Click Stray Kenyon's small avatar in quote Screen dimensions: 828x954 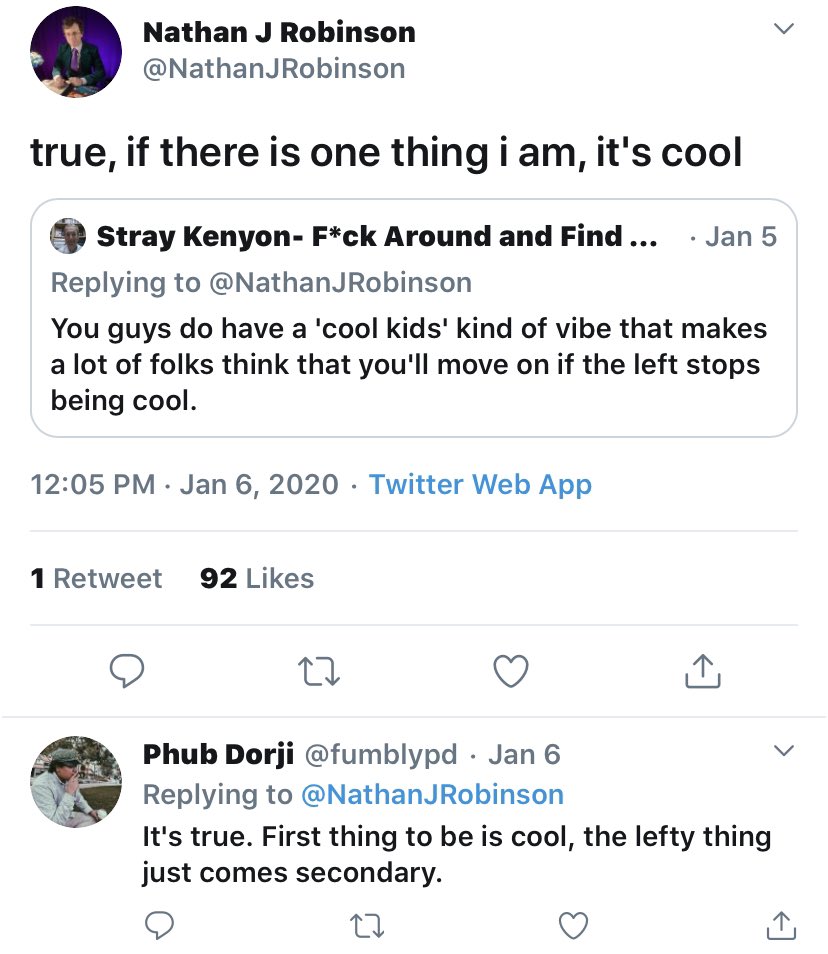[x=68, y=236]
